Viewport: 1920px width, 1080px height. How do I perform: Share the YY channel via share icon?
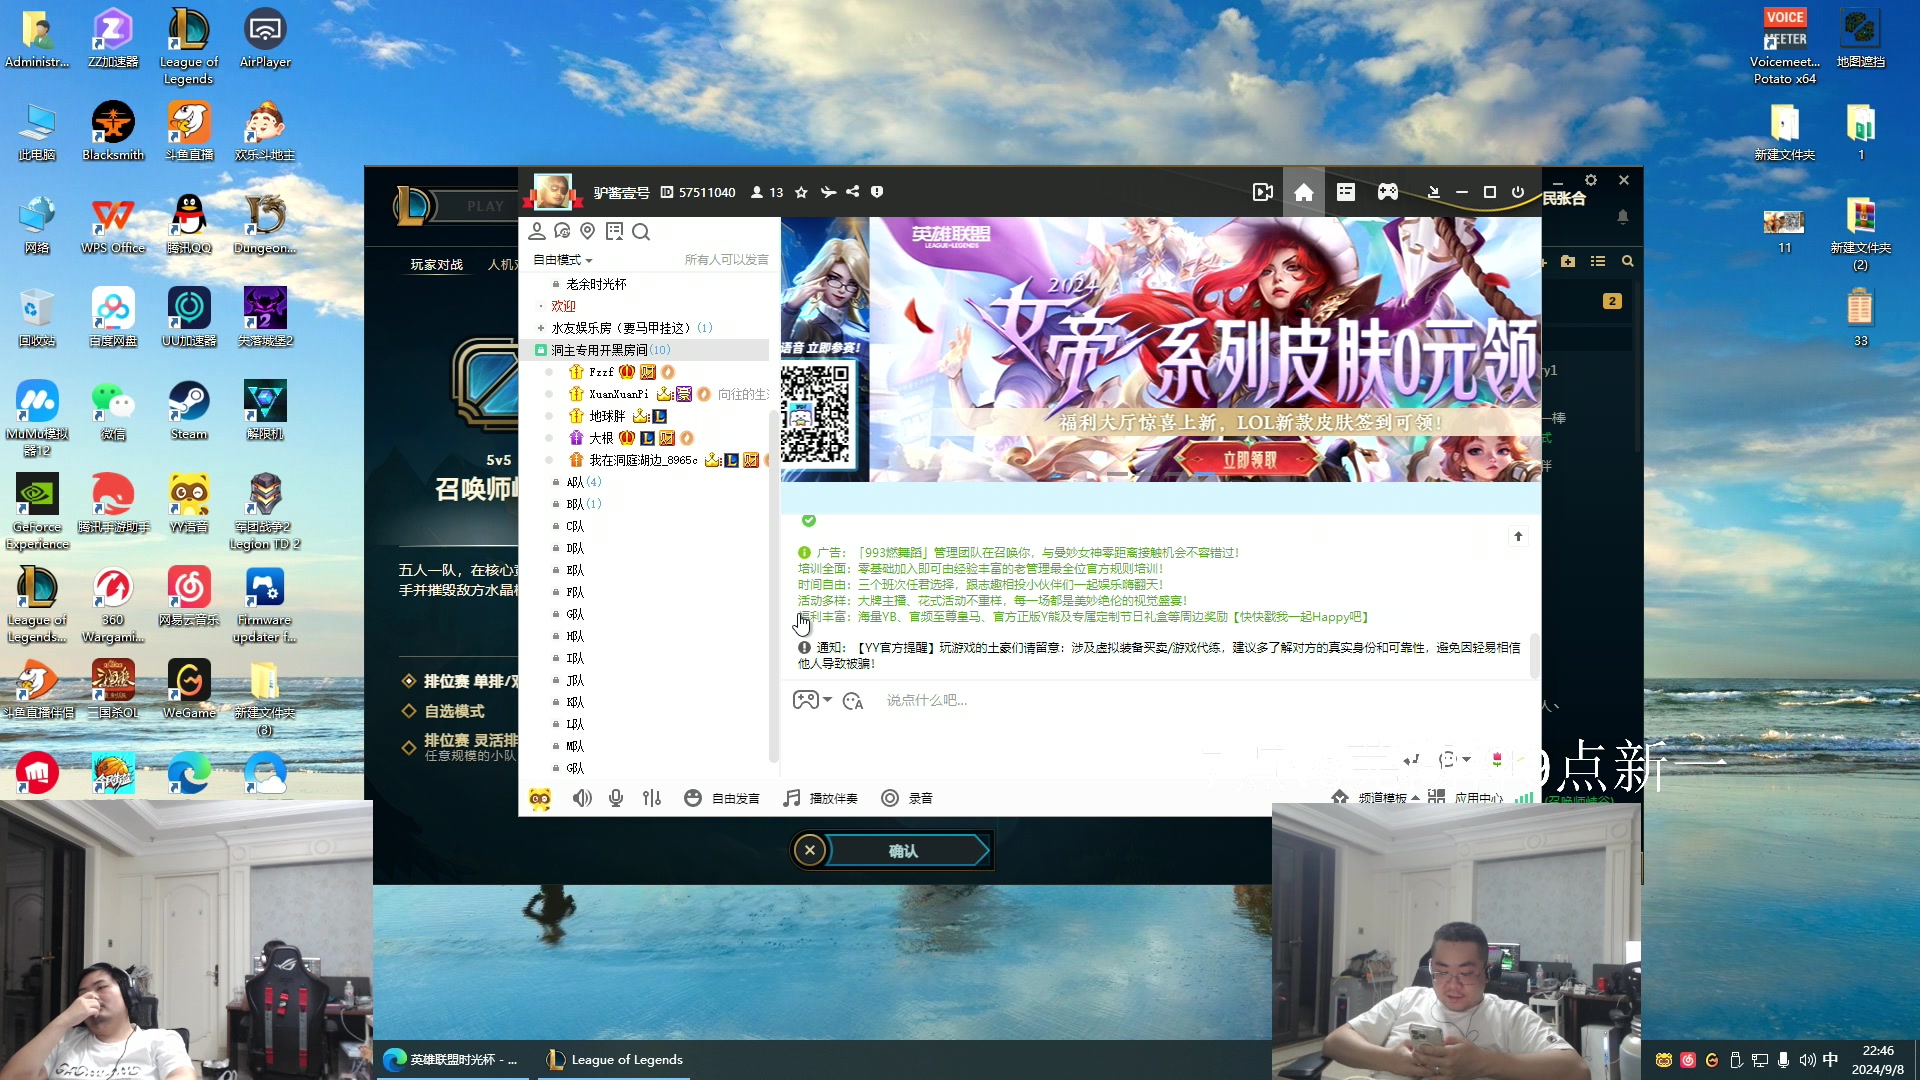852,192
